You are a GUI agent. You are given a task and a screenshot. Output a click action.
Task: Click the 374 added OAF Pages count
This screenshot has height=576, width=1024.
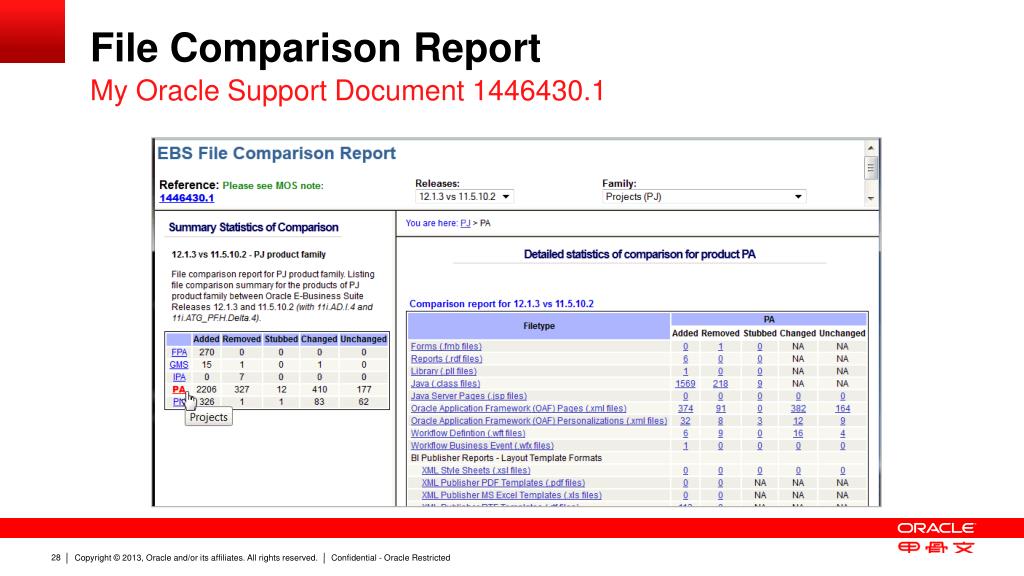tap(685, 408)
